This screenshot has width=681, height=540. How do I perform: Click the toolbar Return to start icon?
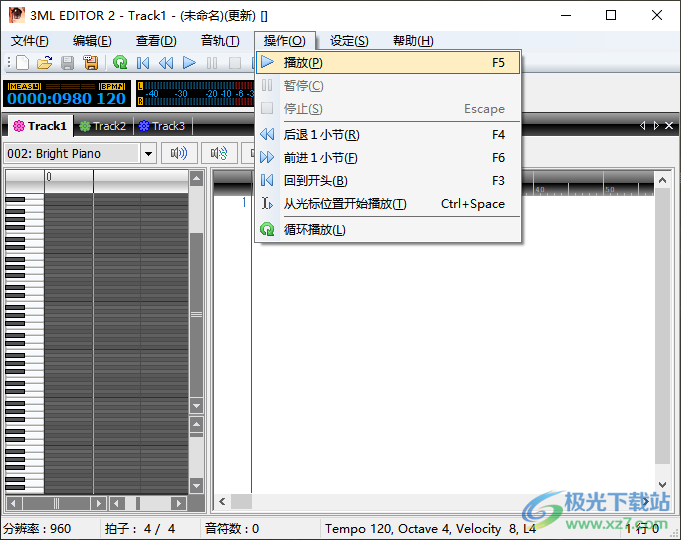(x=143, y=63)
